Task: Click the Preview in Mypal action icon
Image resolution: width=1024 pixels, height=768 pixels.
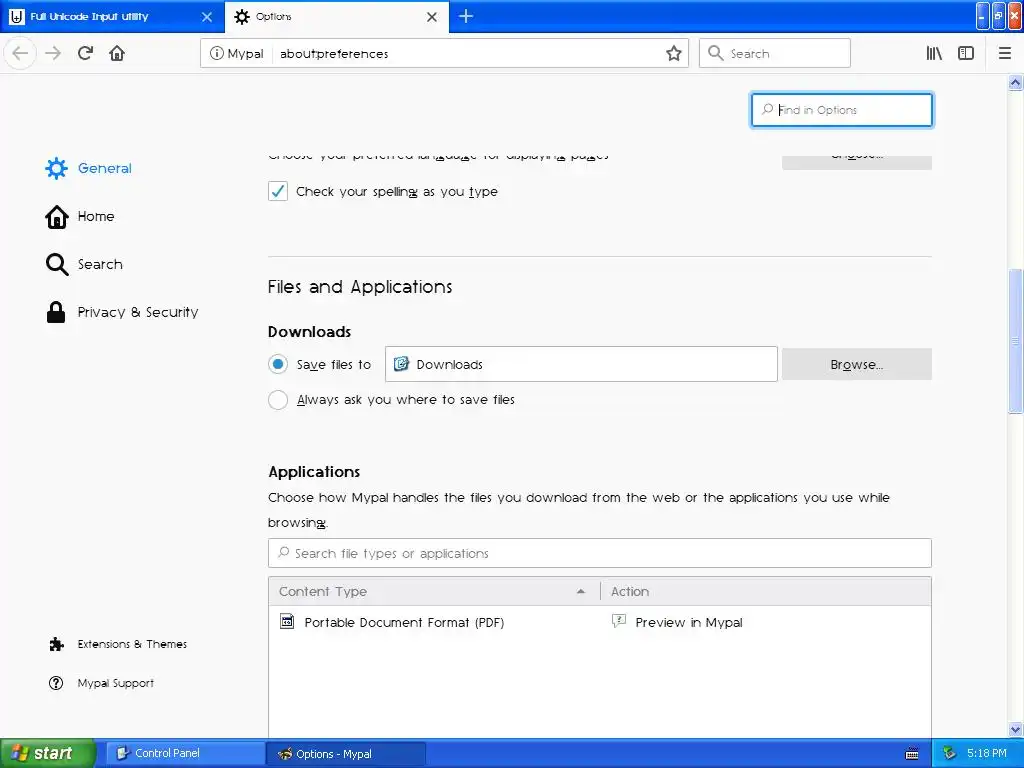Action: click(x=618, y=620)
